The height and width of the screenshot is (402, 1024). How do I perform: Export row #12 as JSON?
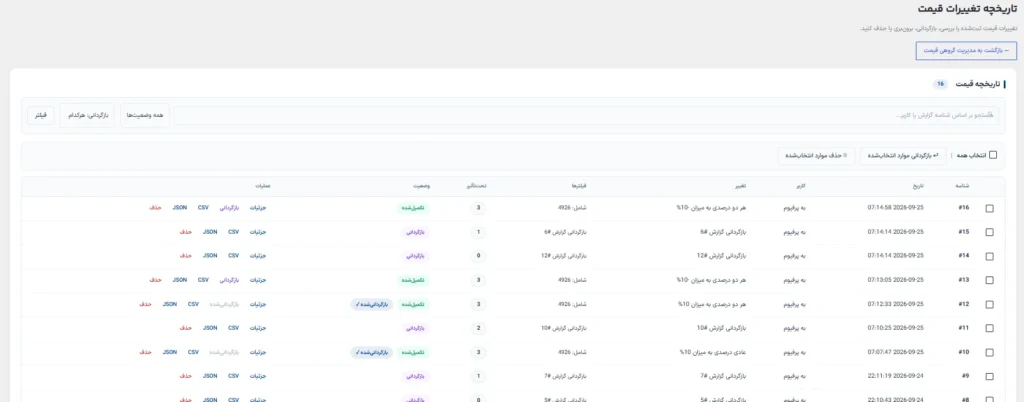point(170,304)
